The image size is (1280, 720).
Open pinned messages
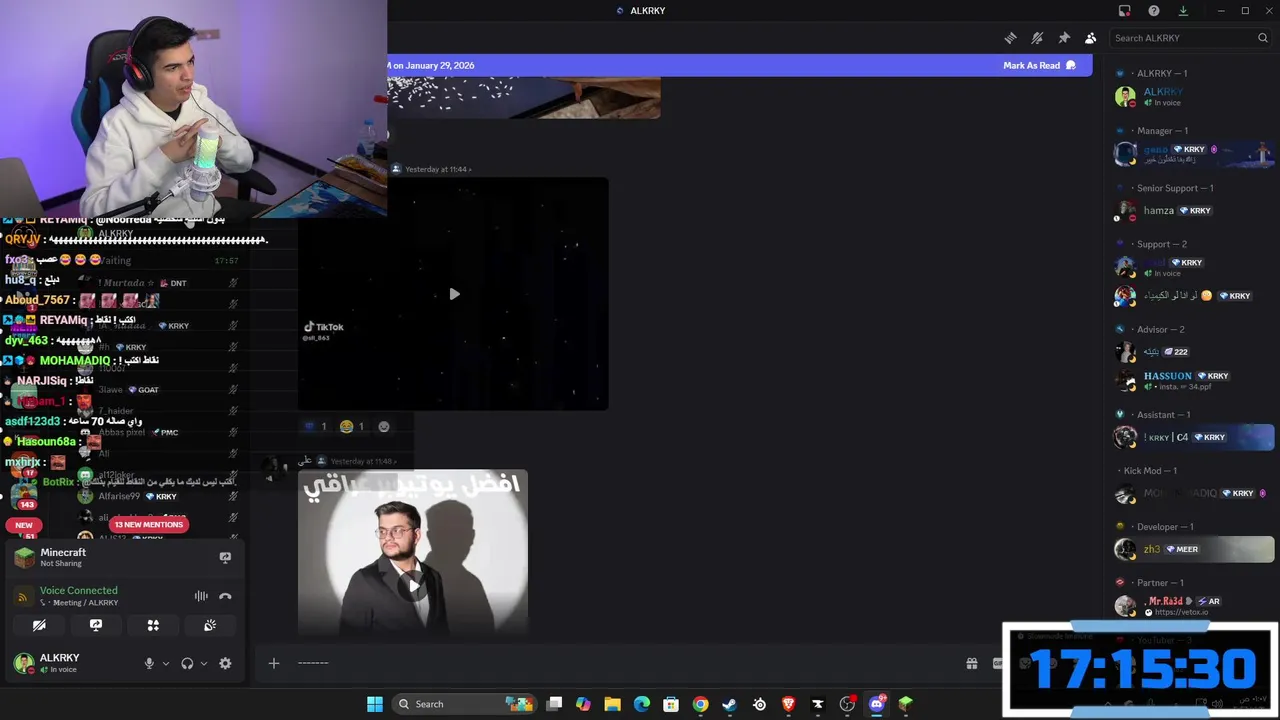click(1064, 38)
